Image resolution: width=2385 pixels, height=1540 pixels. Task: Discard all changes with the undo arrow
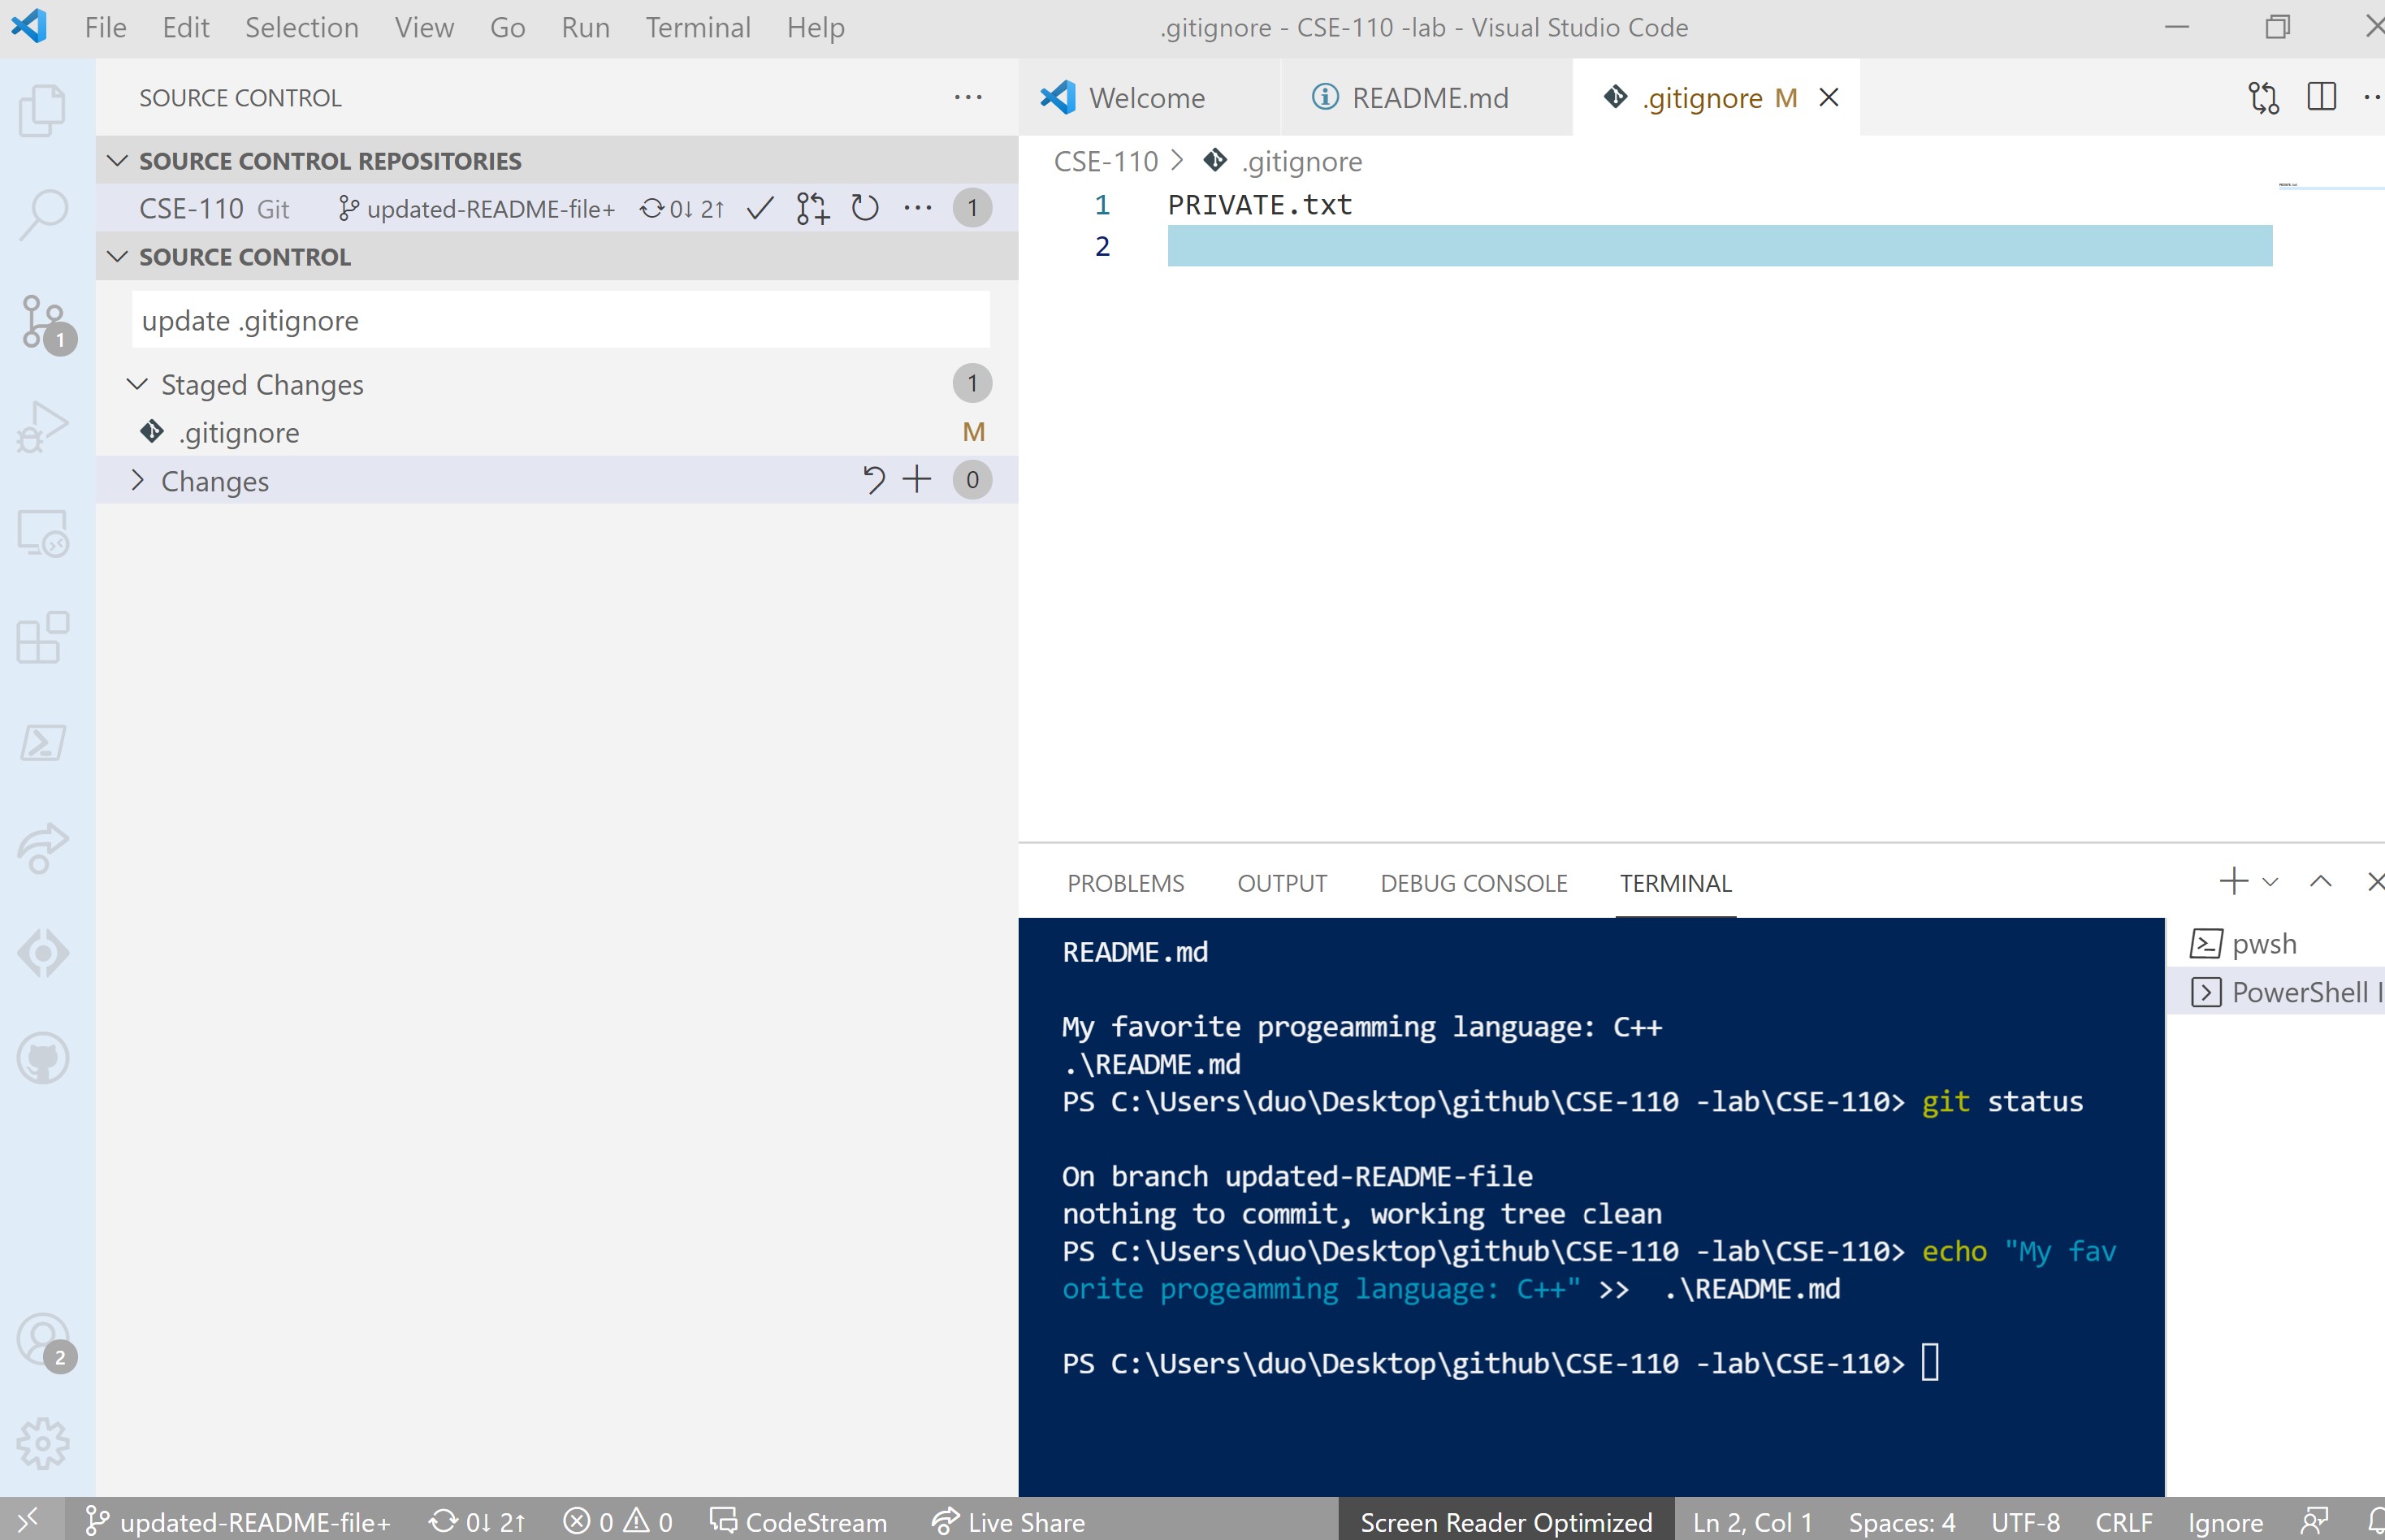pyautogui.click(x=873, y=480)
